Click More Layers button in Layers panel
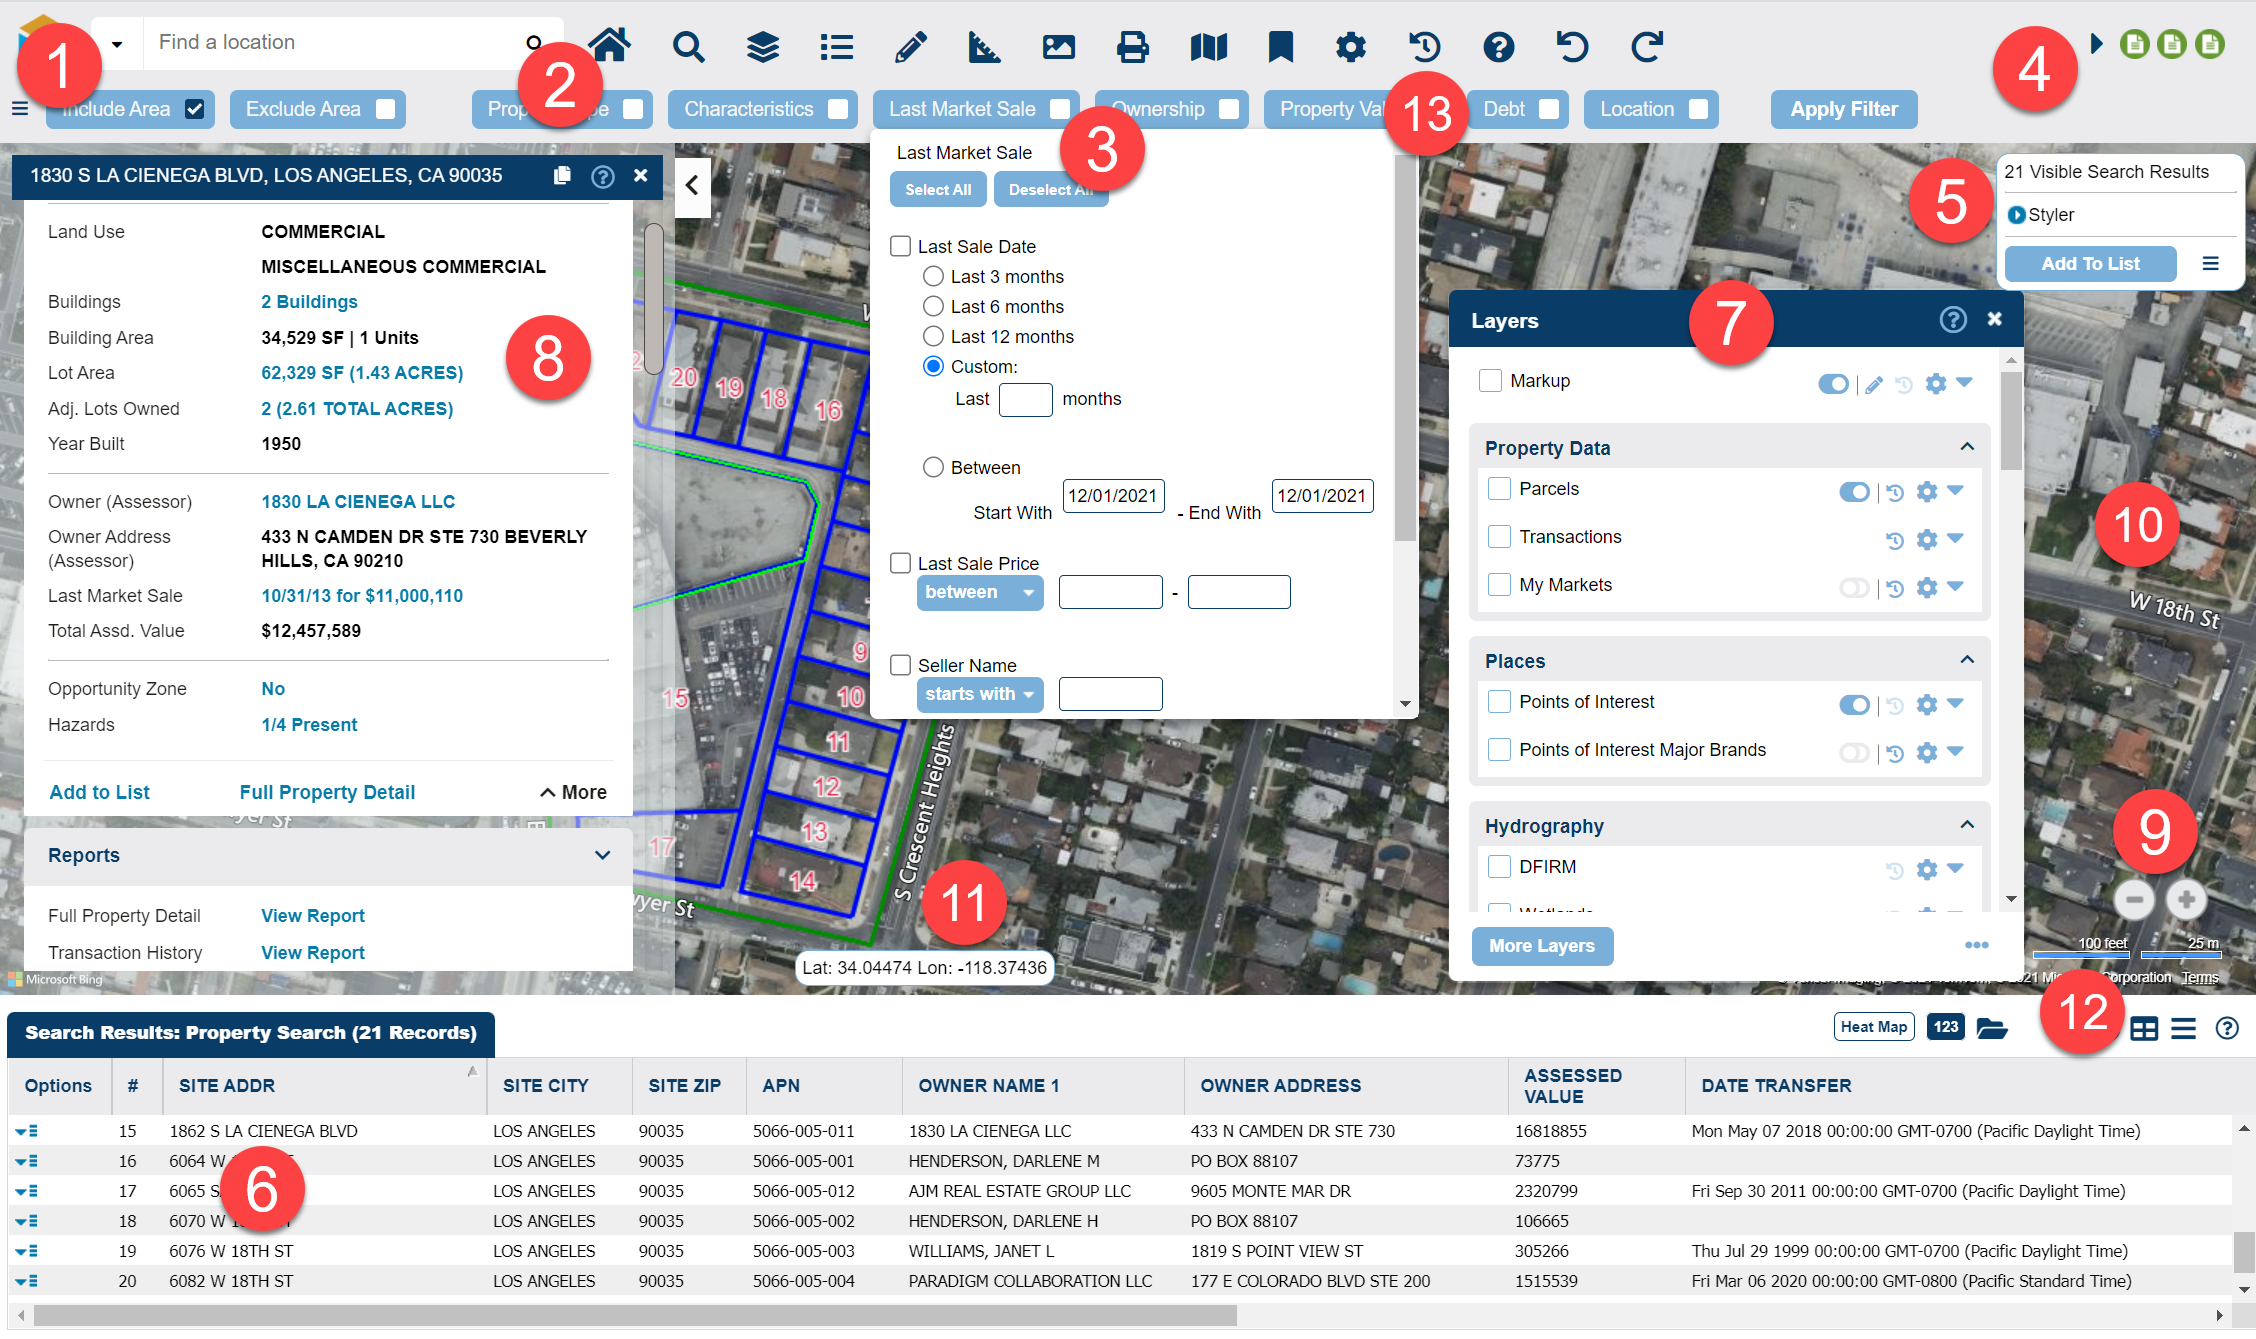Viewport: 2256px width, 1339px height. click(1542, 945)
